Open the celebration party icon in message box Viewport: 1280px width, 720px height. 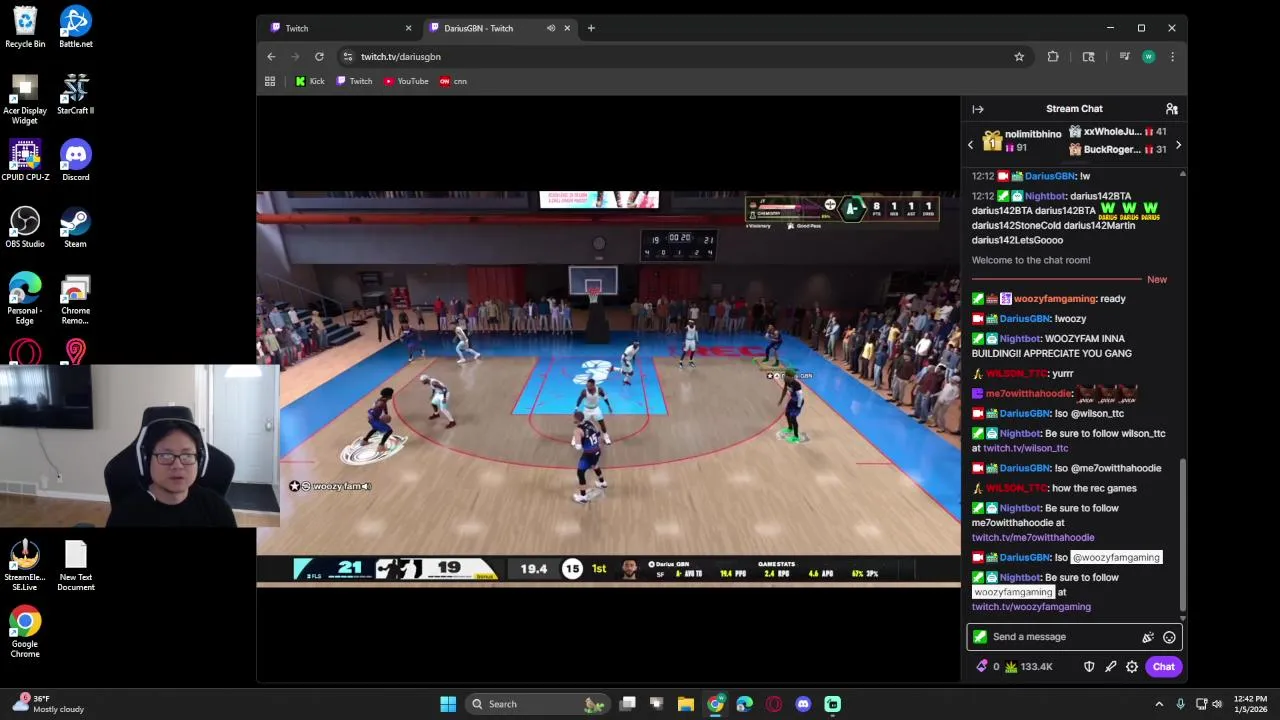point(1148,637)
